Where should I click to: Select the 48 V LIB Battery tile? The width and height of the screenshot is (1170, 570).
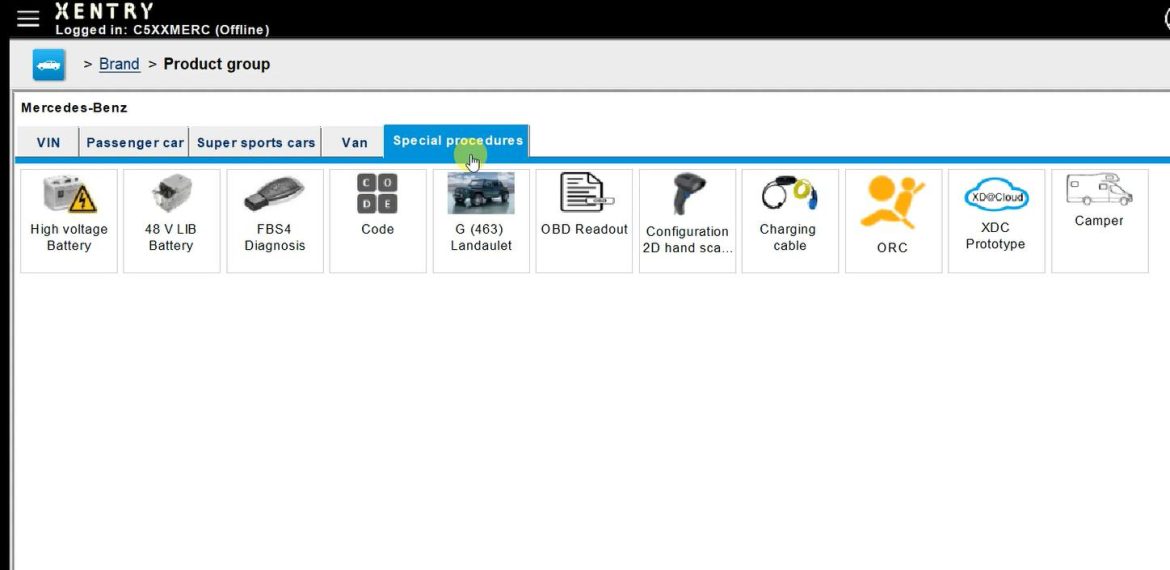pos(171,220)
